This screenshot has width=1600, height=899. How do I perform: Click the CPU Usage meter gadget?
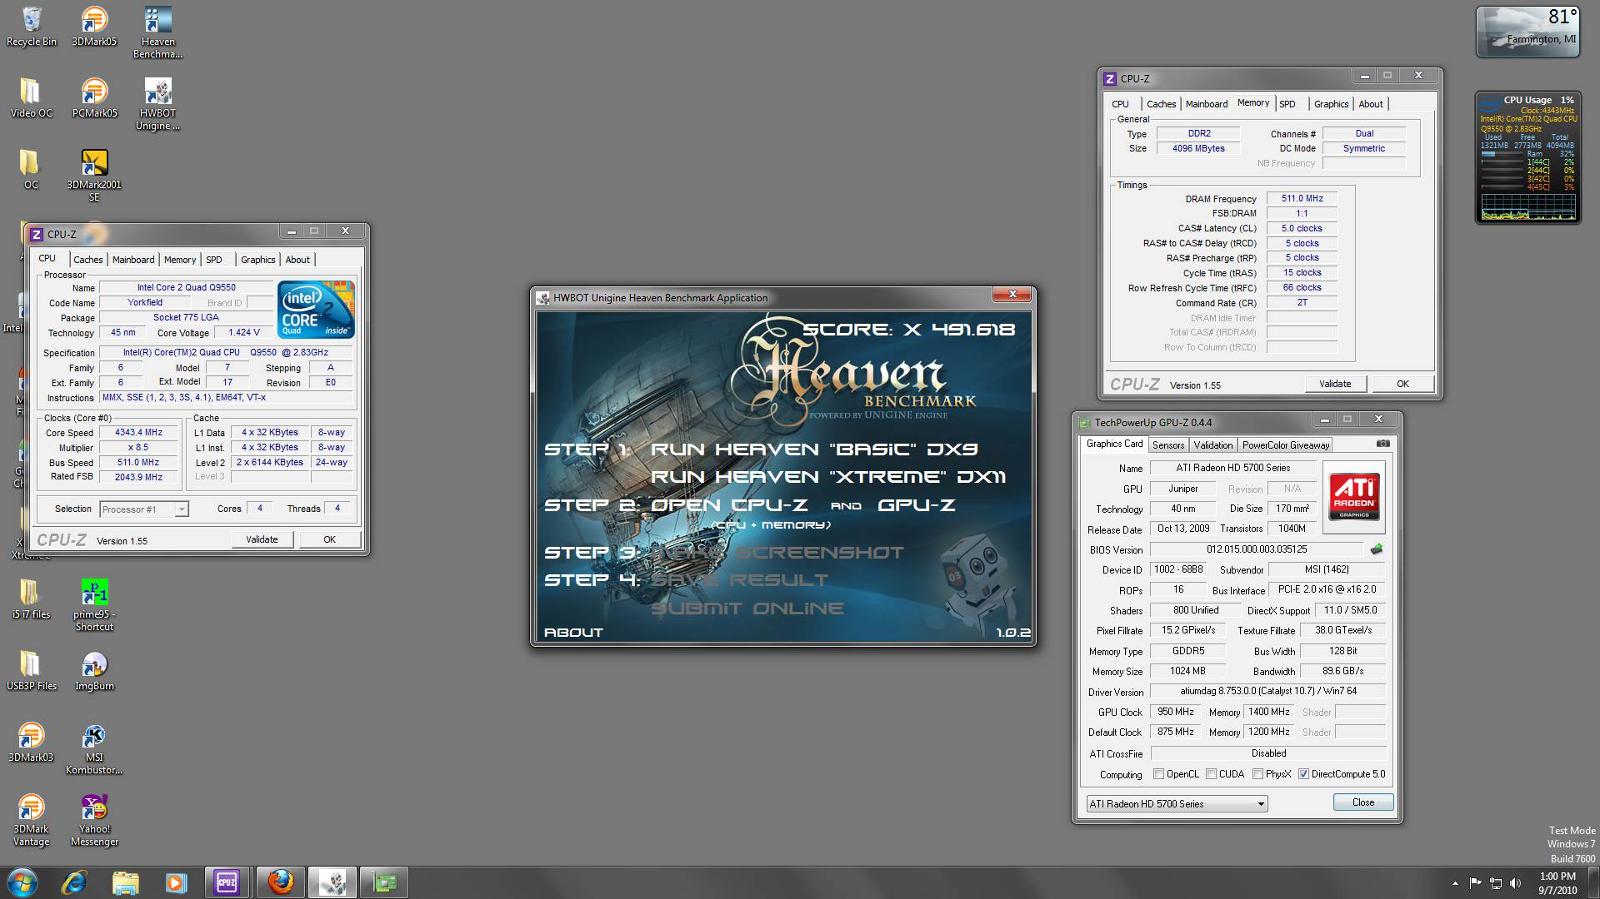(1528, 158)
